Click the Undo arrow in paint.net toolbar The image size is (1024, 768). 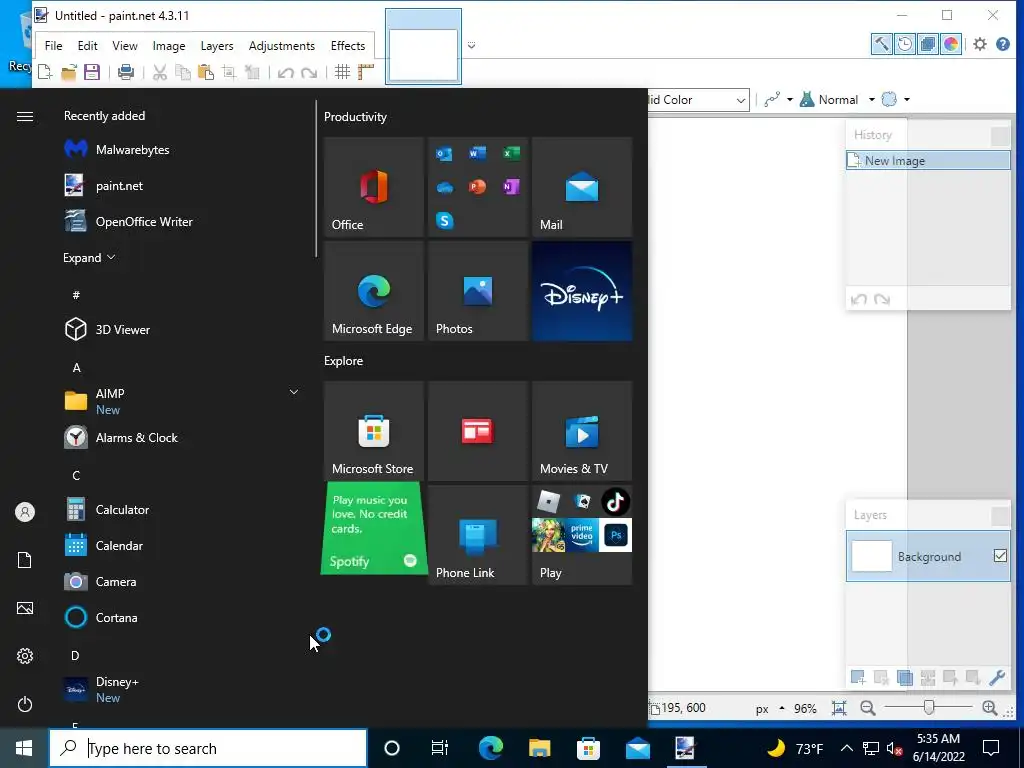click(x=285, y=72)
